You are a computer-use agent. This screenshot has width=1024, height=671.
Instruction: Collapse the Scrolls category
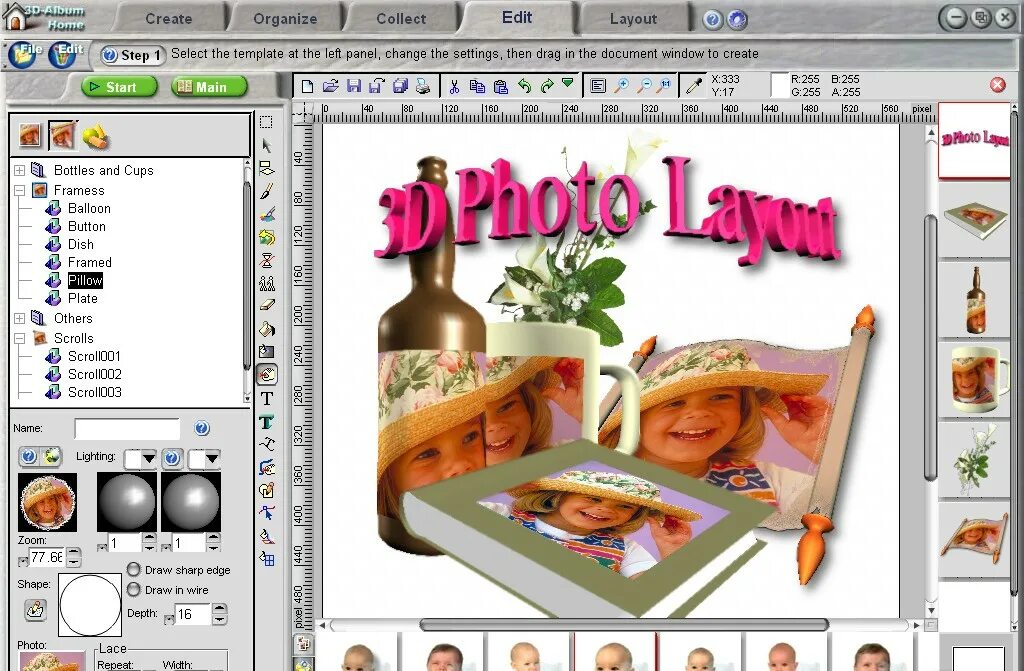(20, 338)
